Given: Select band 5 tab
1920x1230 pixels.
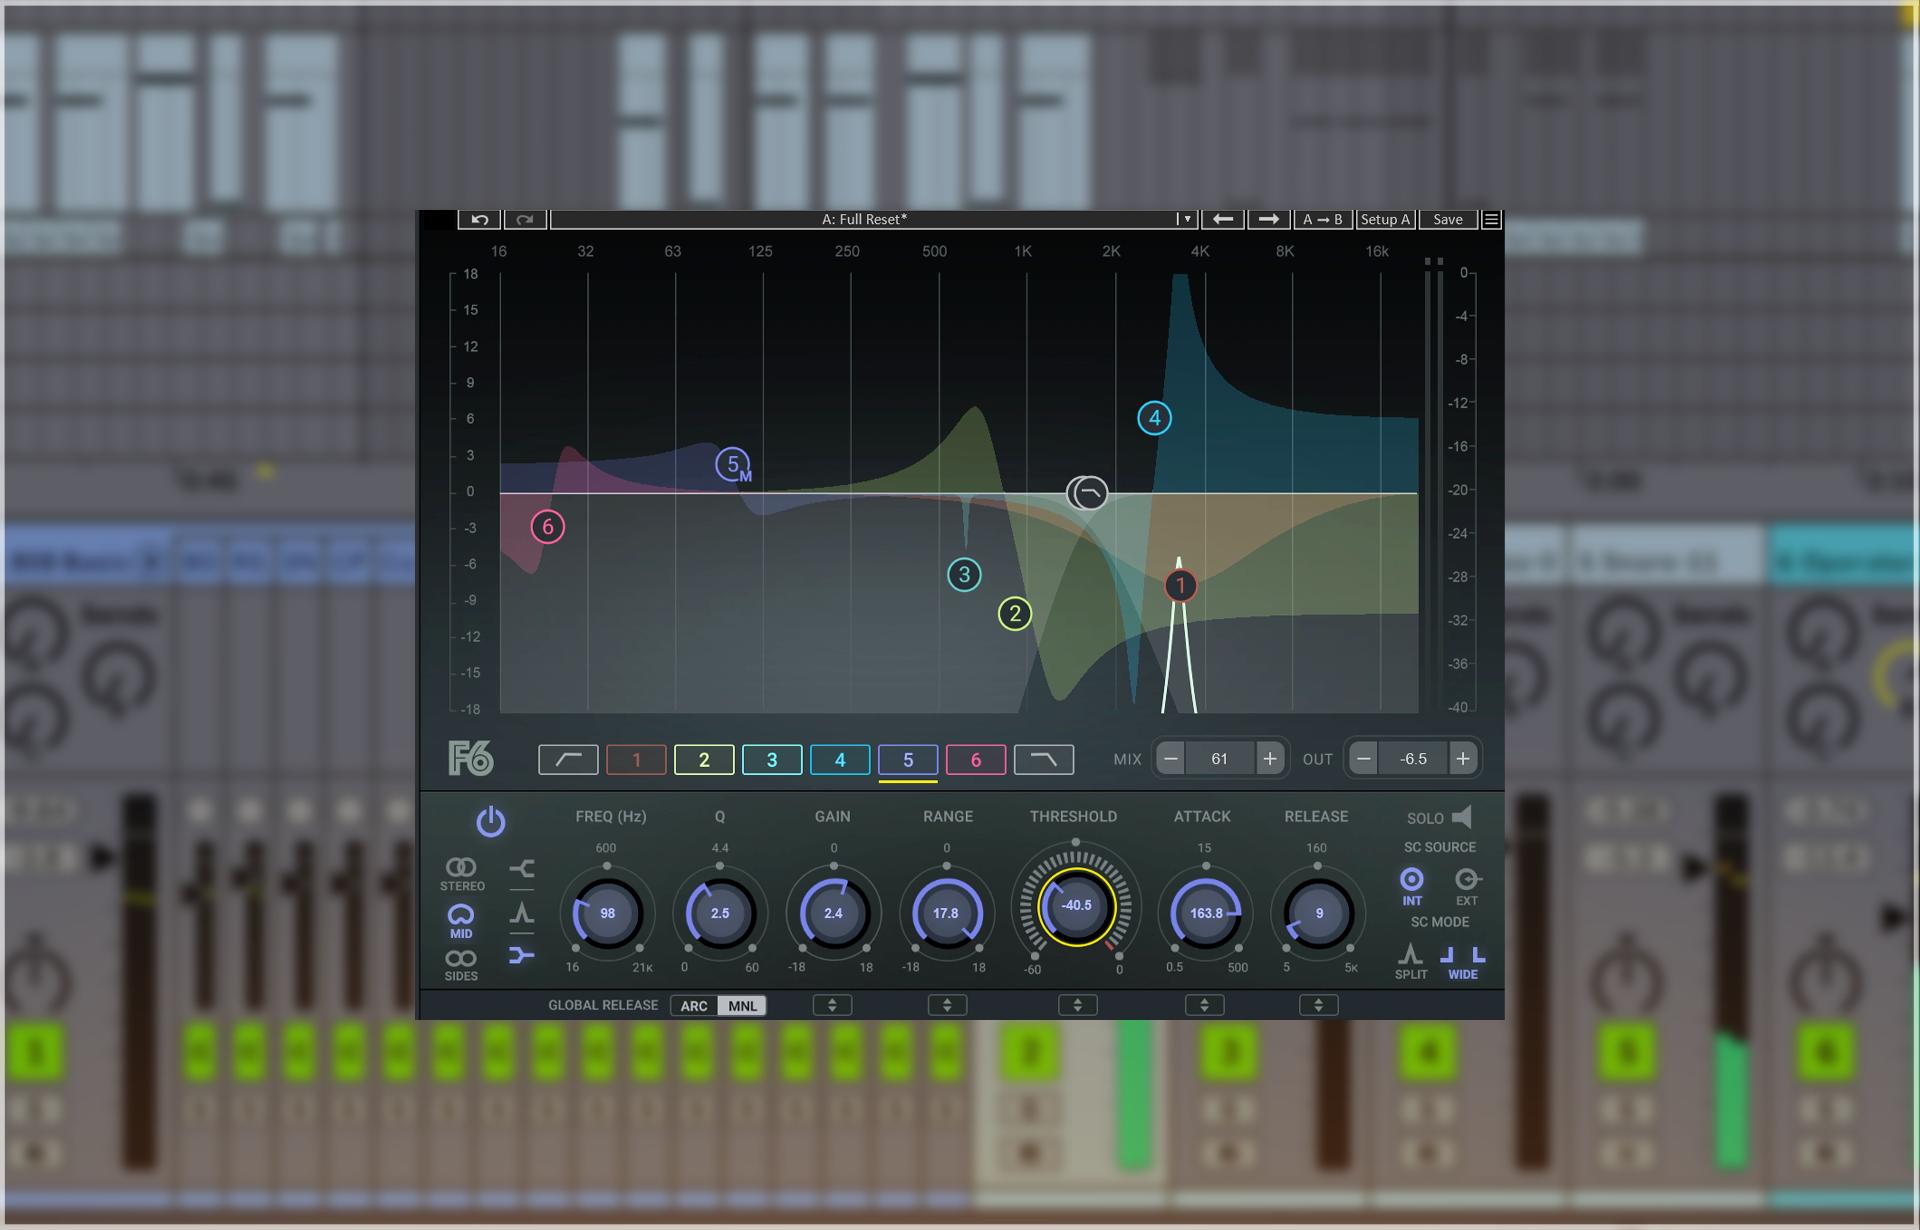Looking at the screenshot, I should pyautogui.click(x=908, y=760).
